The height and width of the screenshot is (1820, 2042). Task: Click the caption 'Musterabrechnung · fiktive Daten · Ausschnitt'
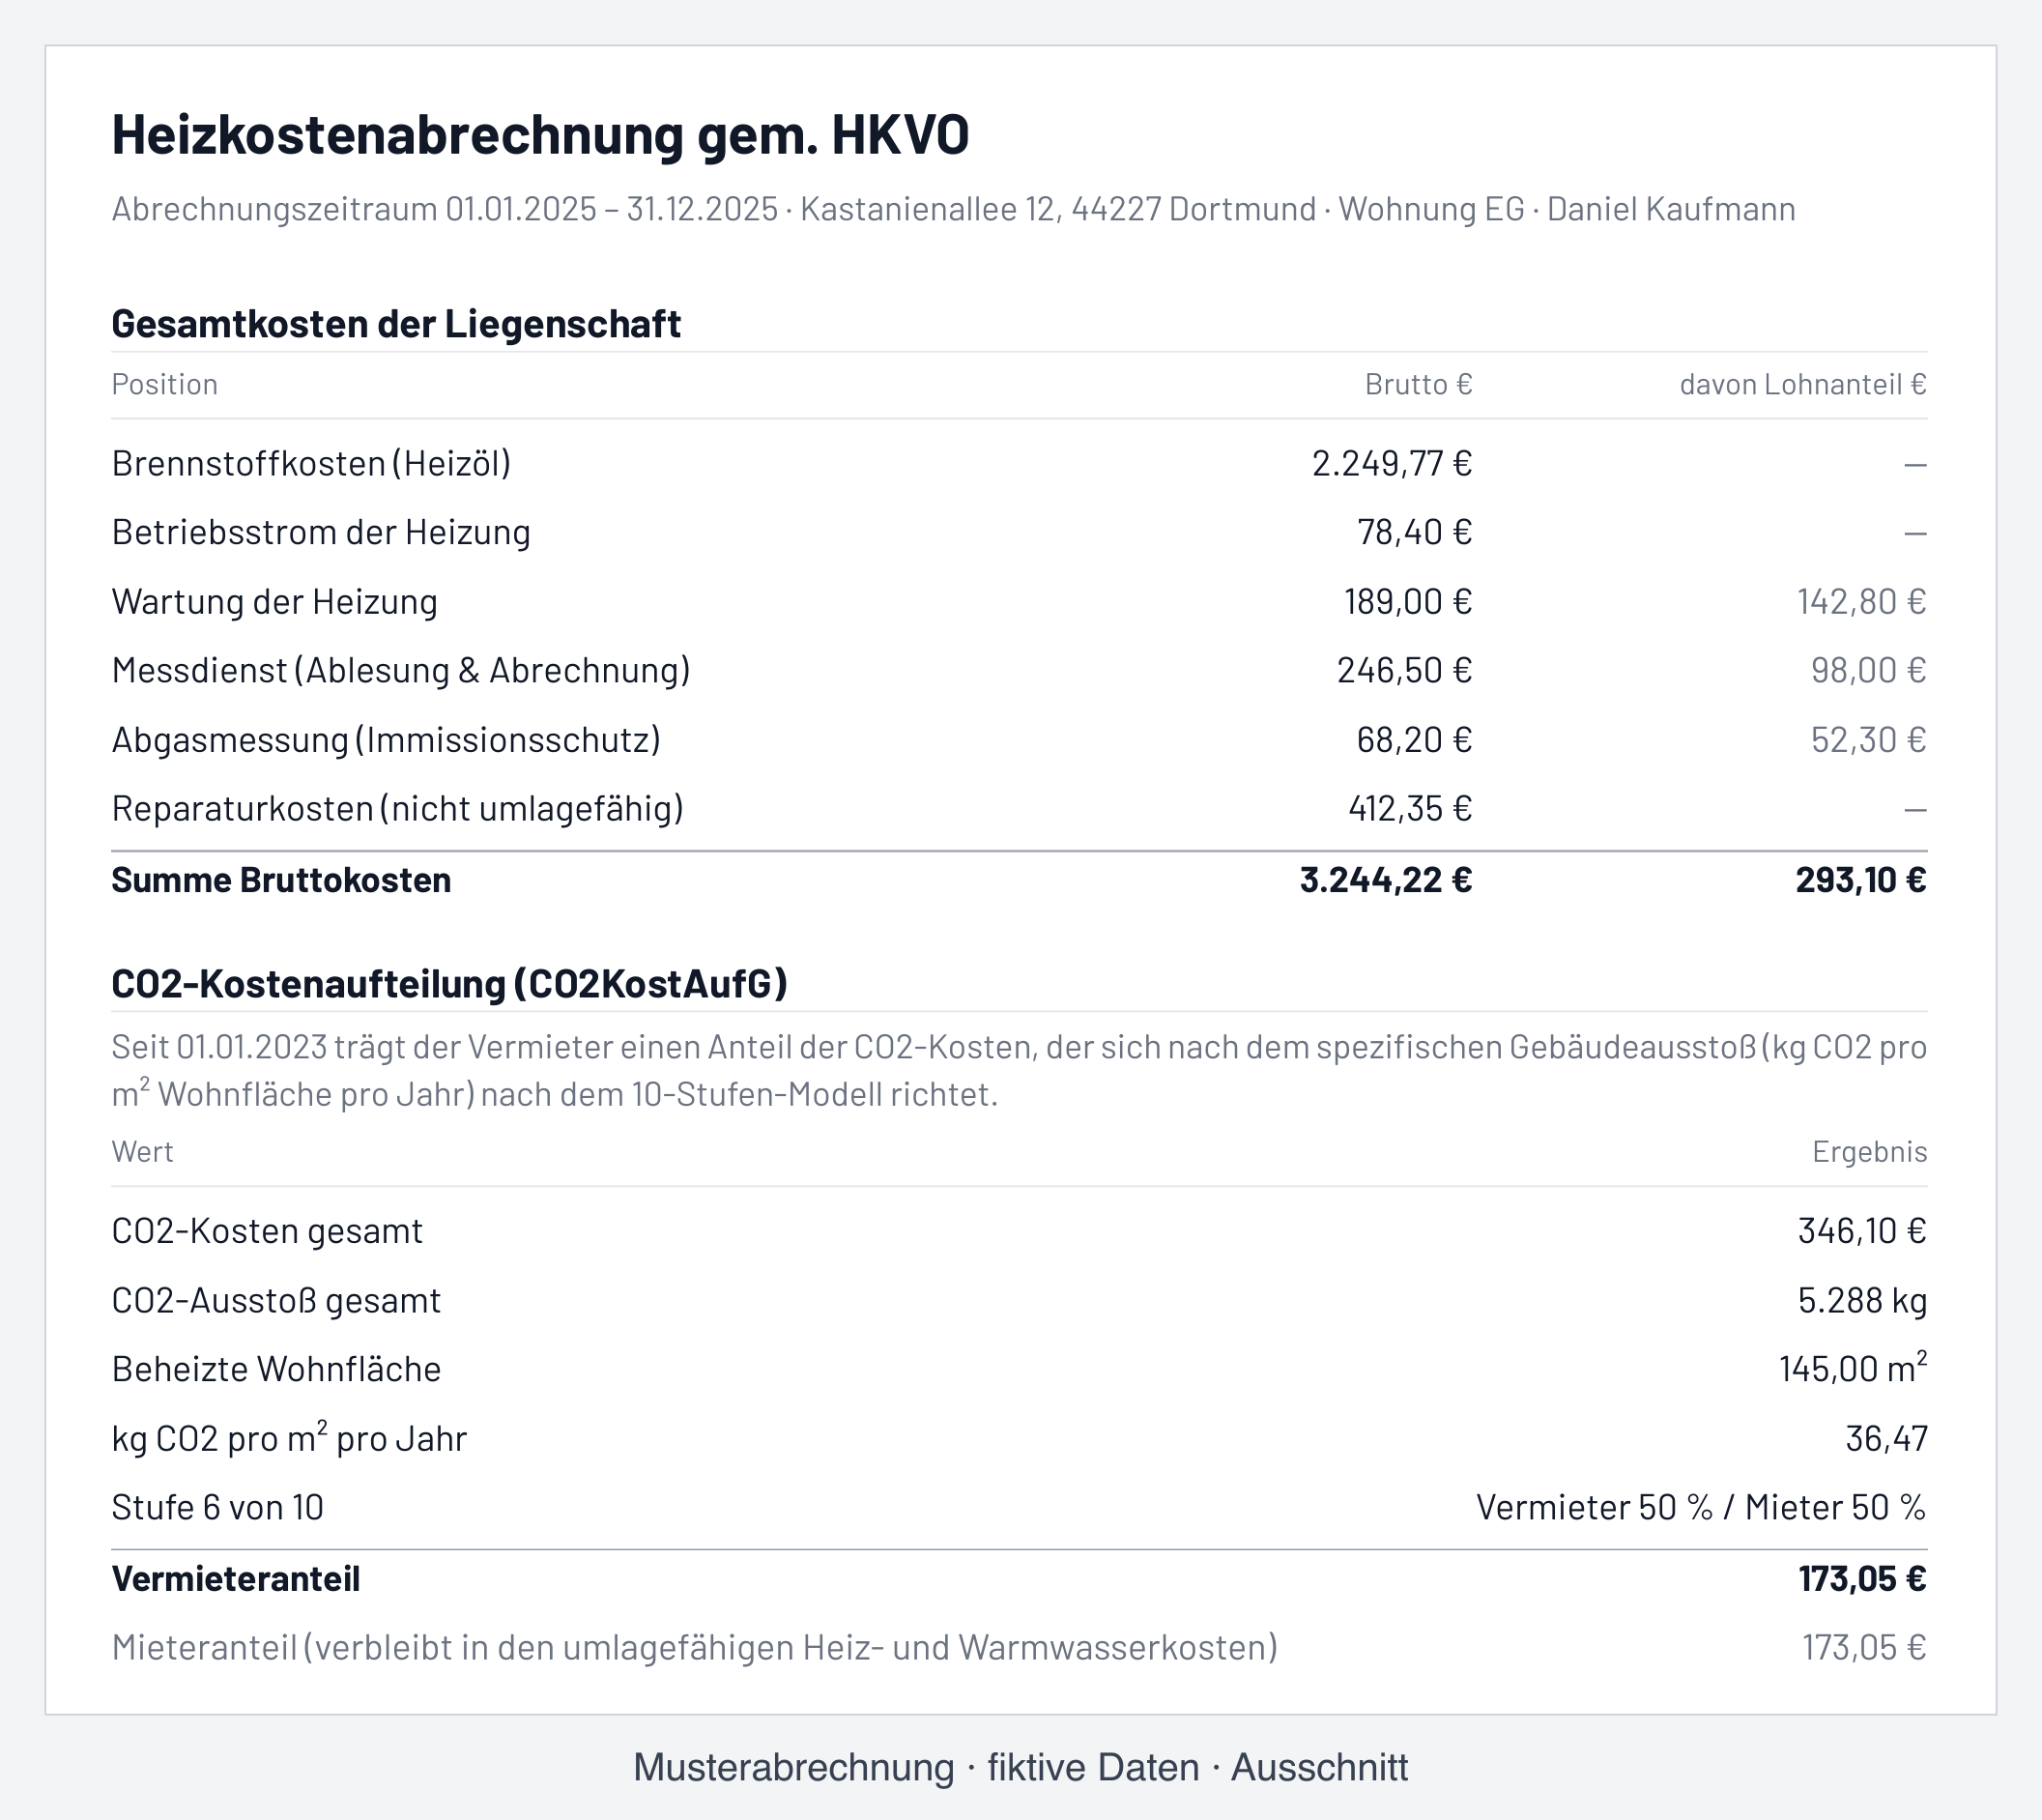pos(1021,1768)
